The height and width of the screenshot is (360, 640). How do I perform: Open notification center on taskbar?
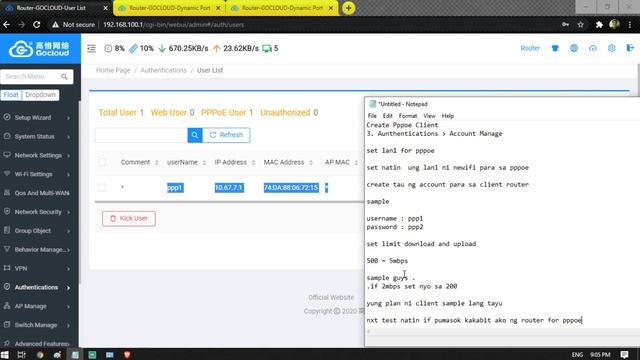(624, 354)
